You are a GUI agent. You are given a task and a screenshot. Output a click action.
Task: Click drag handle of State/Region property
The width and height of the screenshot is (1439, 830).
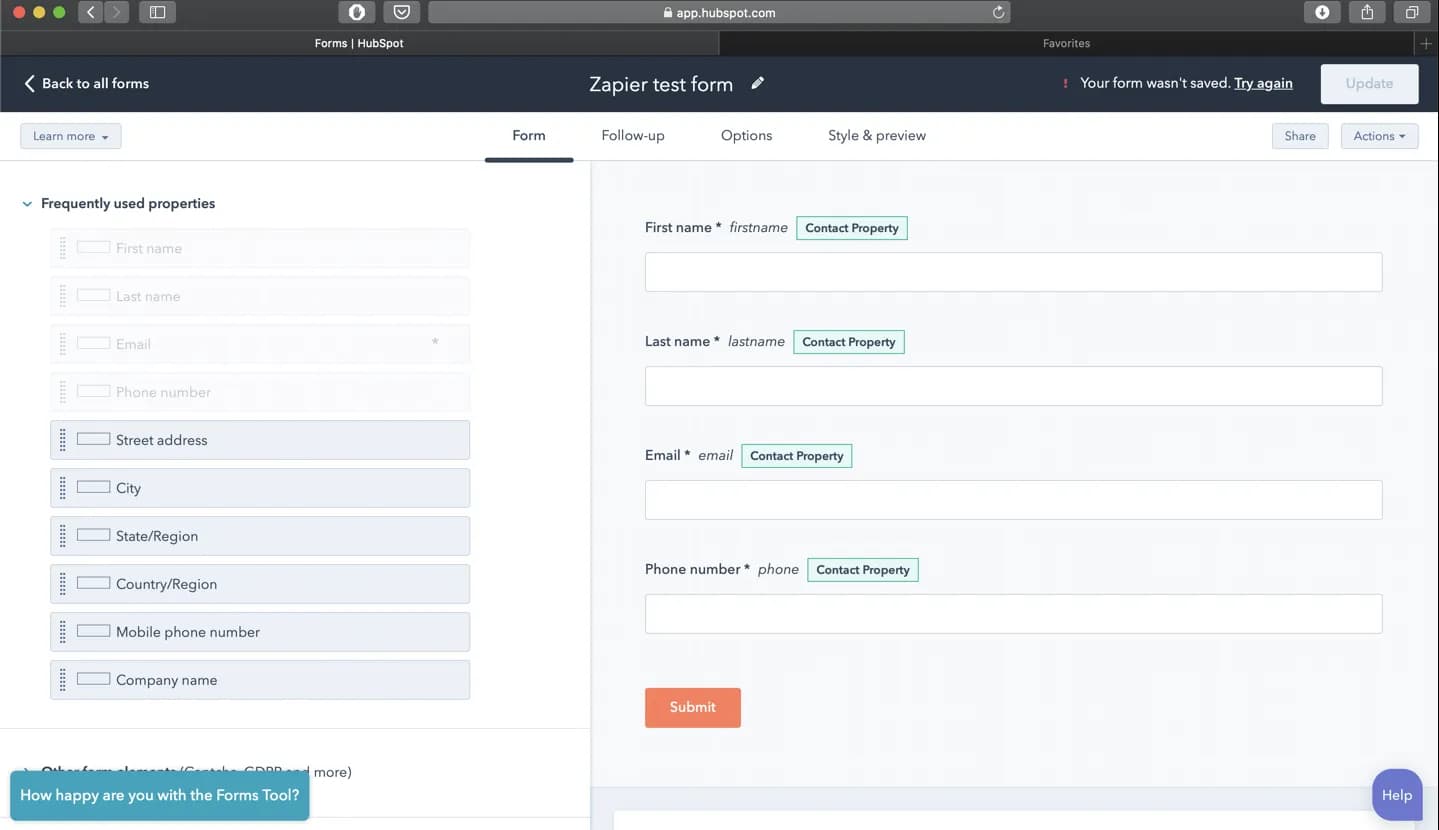[x=63, y=536]
